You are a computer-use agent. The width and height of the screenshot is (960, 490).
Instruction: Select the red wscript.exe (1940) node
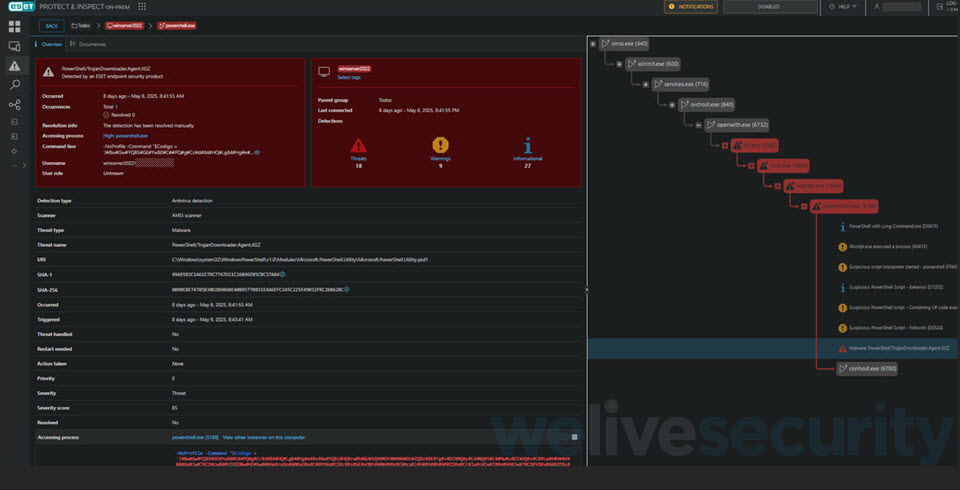pos(814,186)
